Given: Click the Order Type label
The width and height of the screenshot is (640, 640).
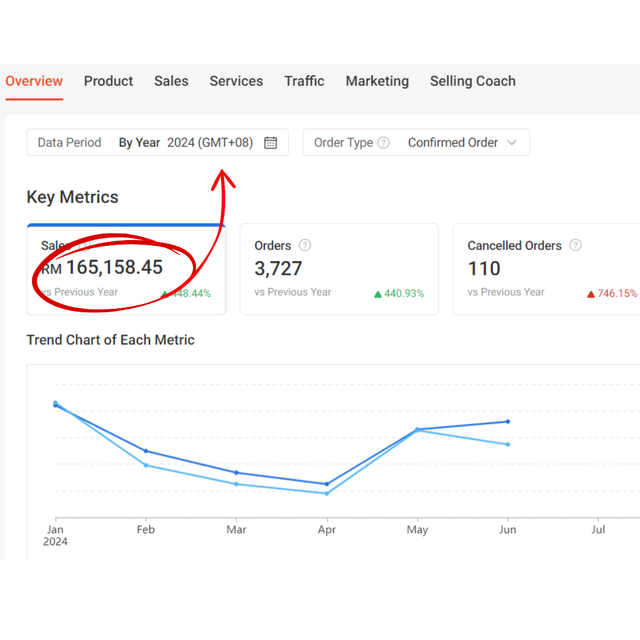Looking at the screenshot, I should [x=343, y=142].
